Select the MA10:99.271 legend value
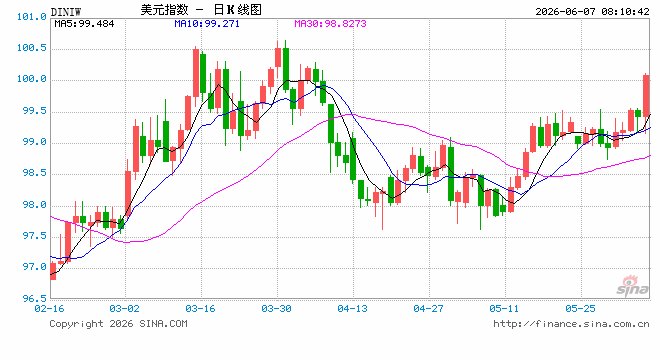Screen dimensions: 660x360 (x=207, y=24)
